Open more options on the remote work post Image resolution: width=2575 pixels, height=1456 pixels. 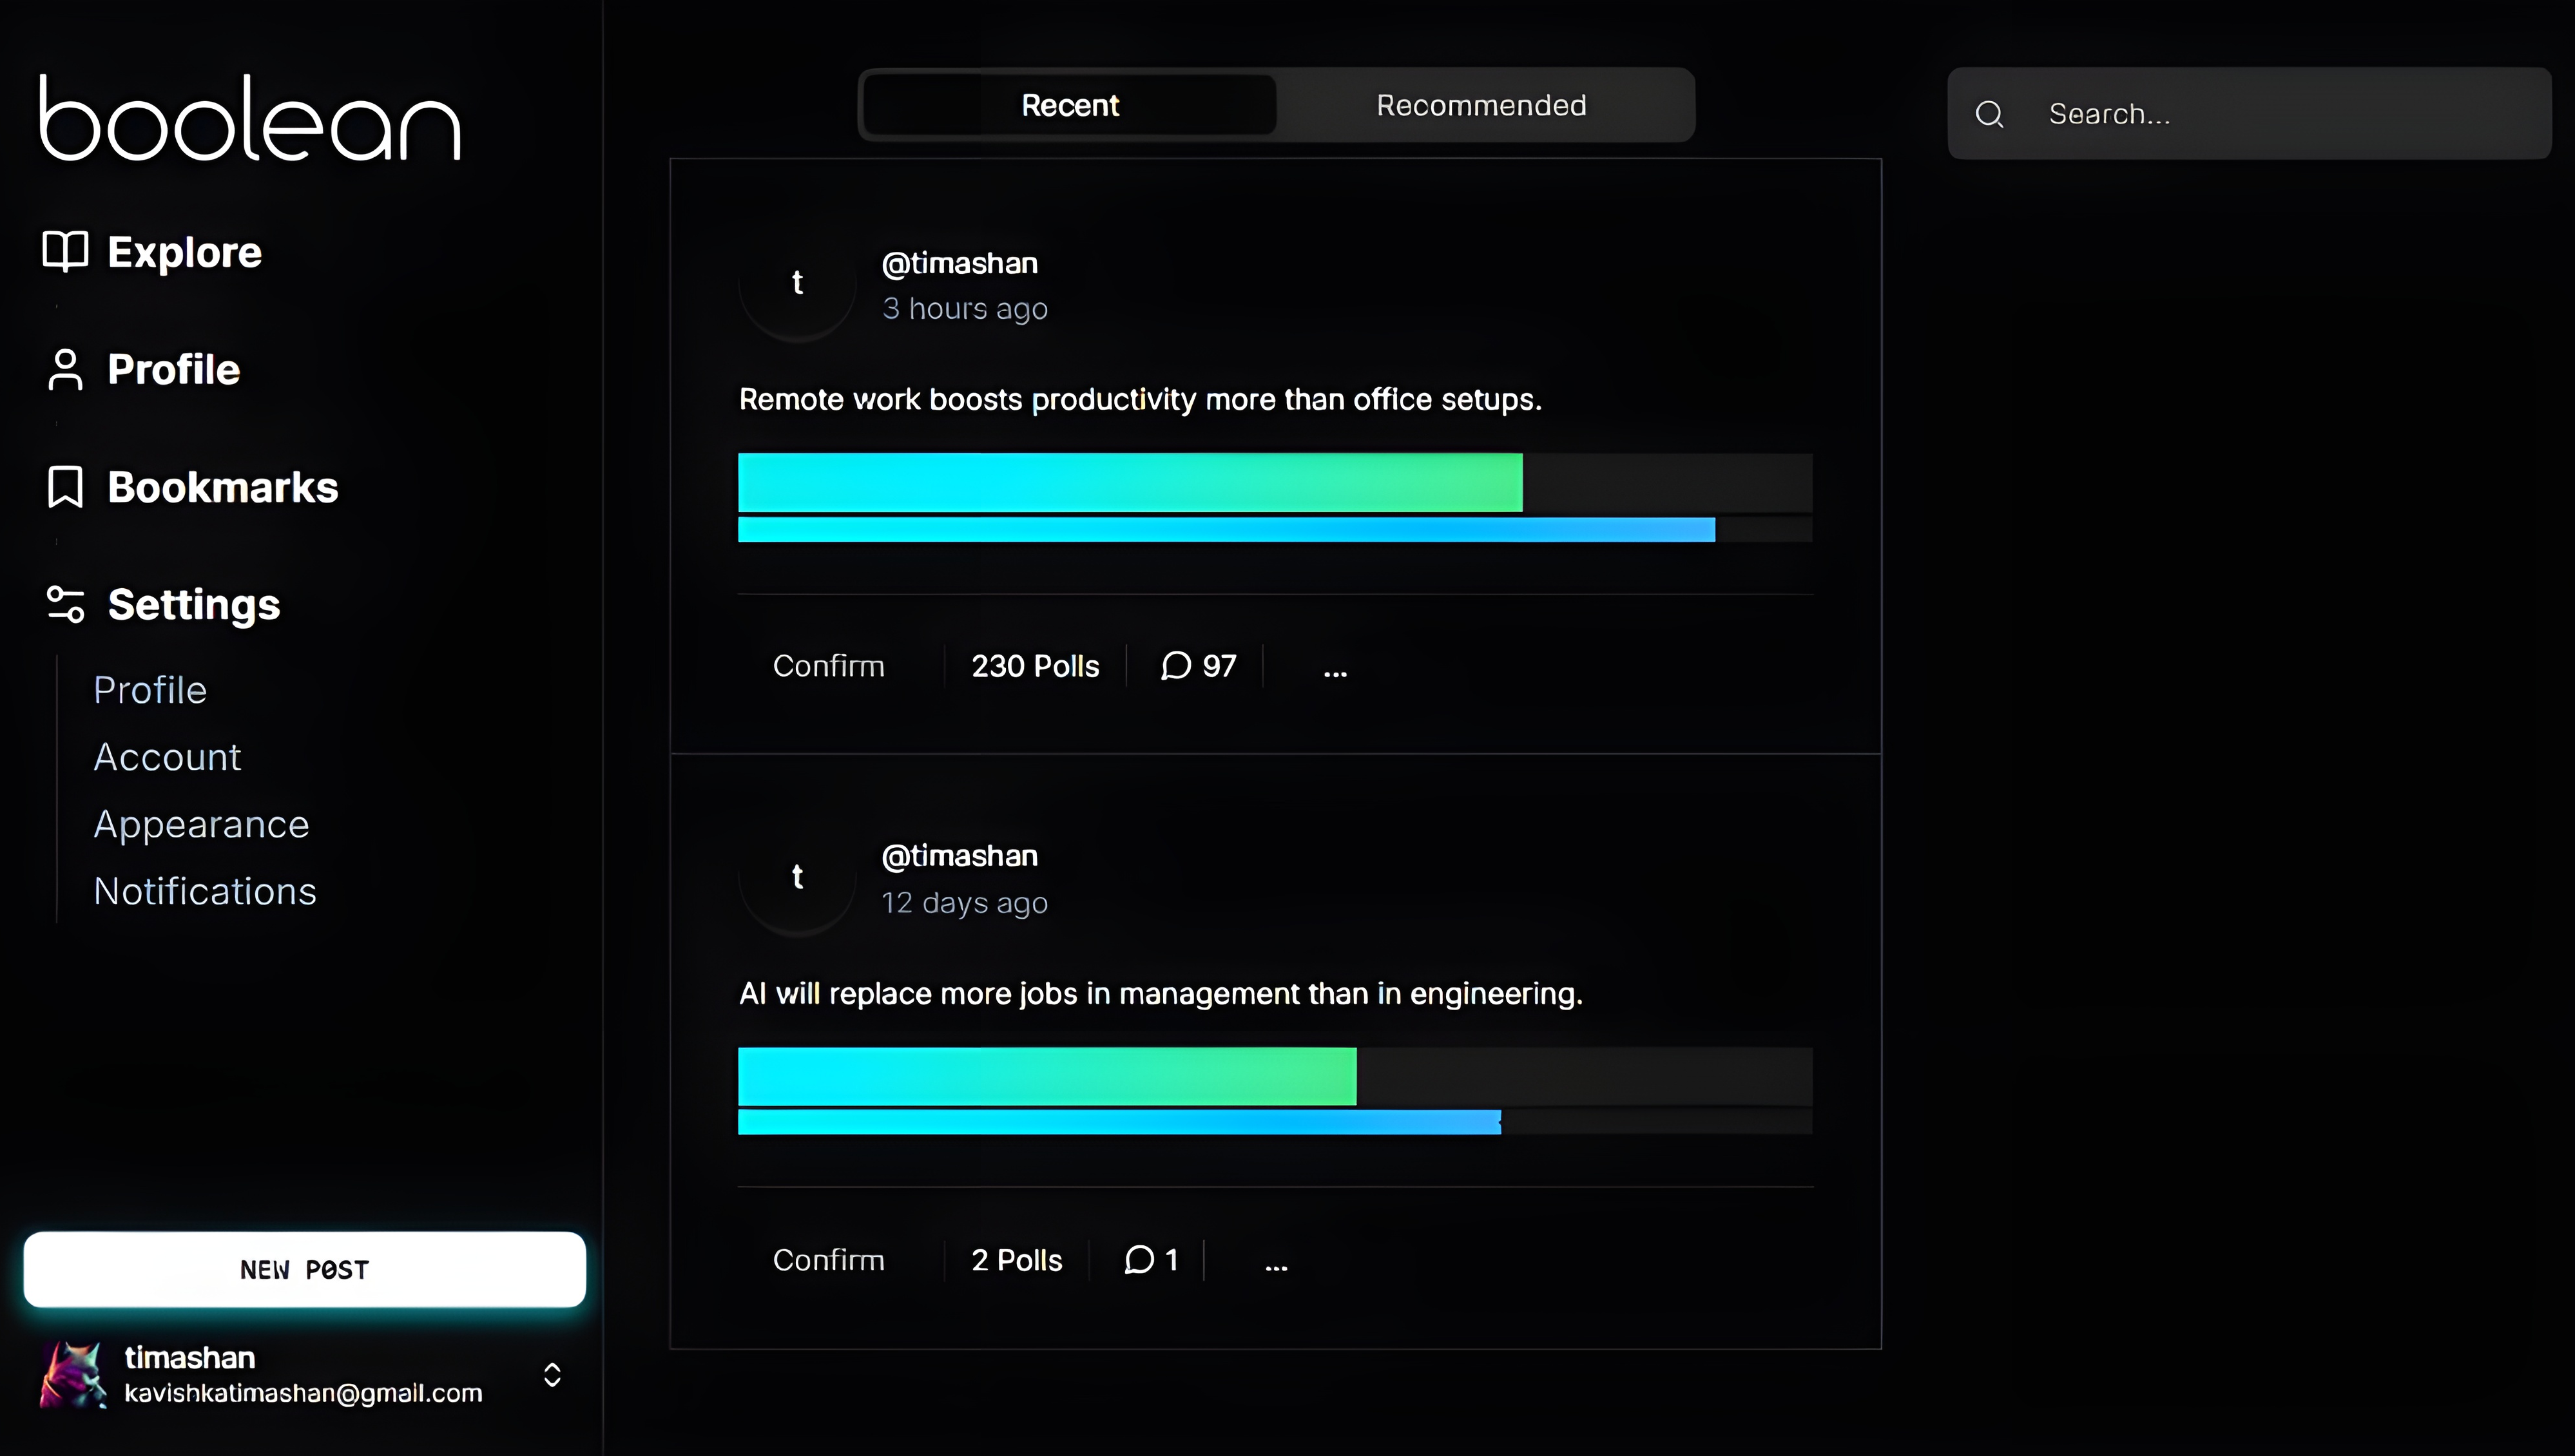(x=1335, y=670)
